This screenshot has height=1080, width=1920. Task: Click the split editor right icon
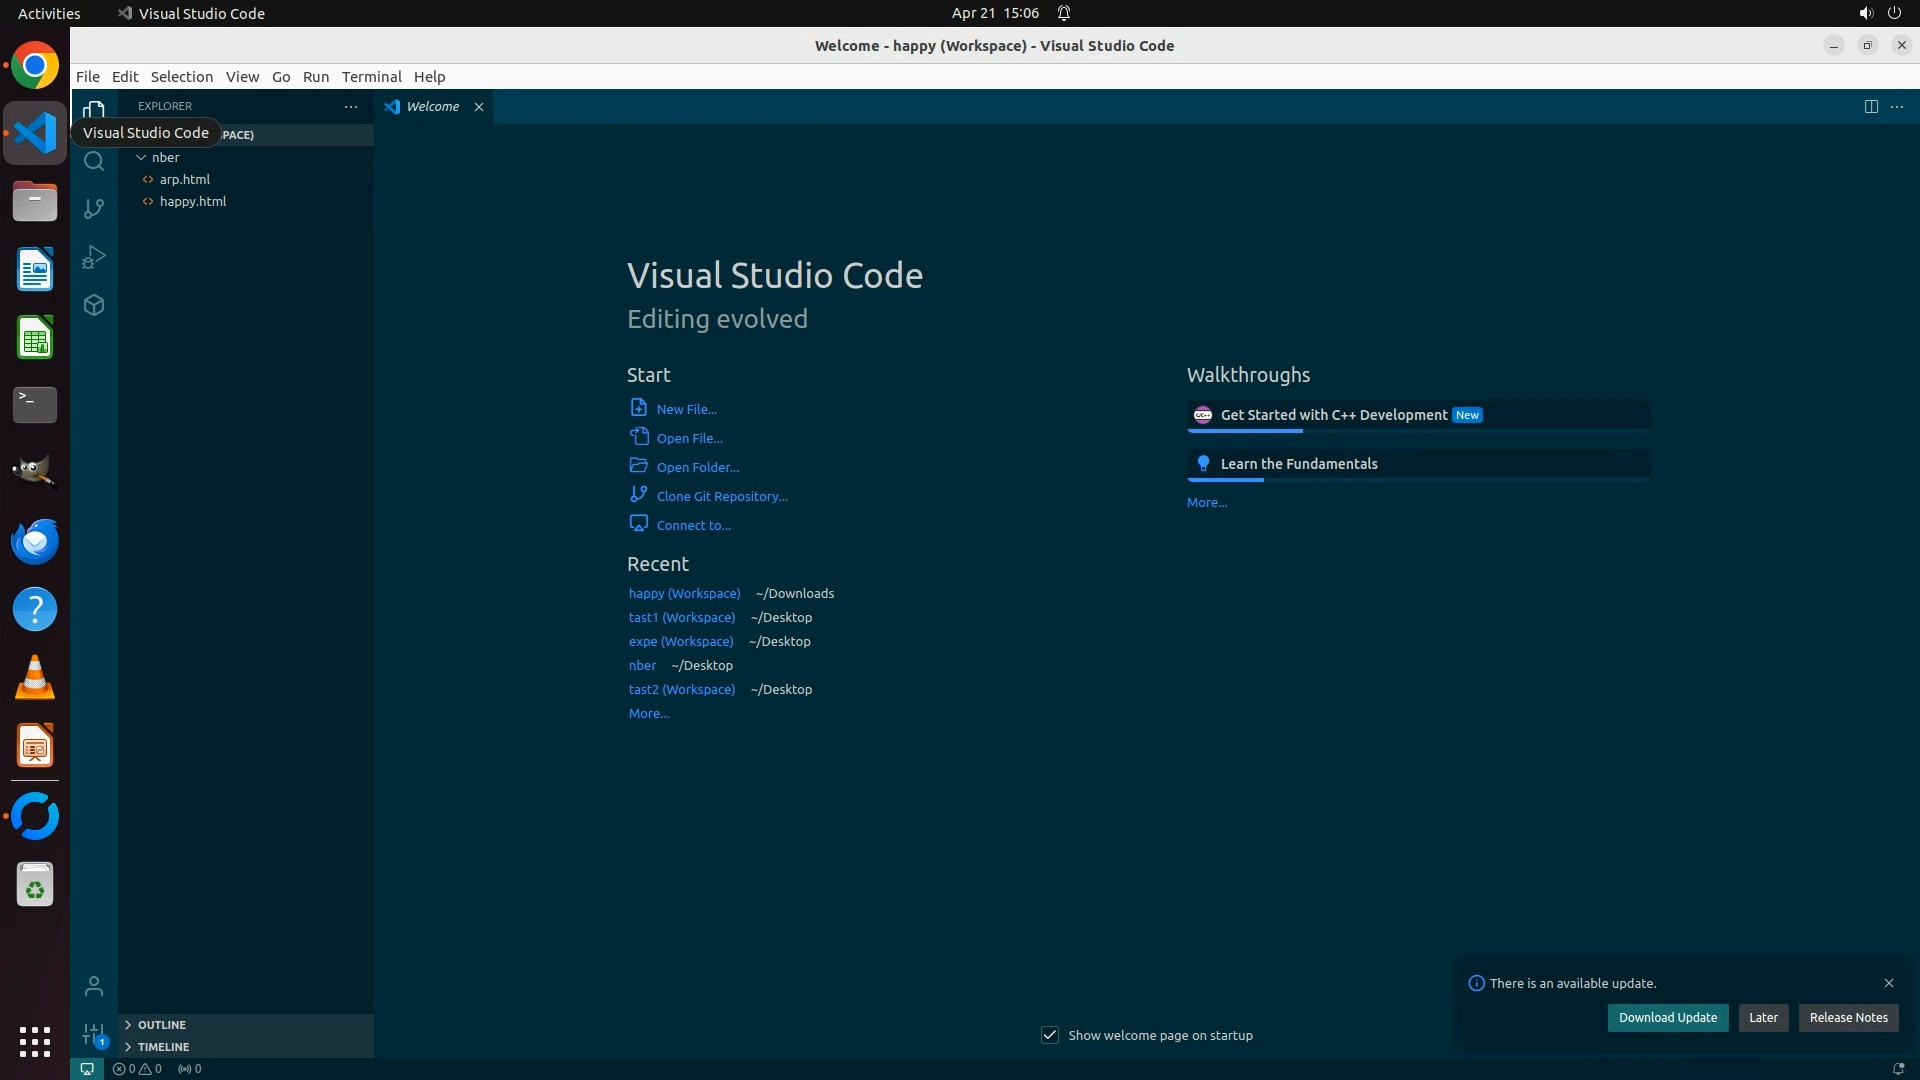[1870, 106]
